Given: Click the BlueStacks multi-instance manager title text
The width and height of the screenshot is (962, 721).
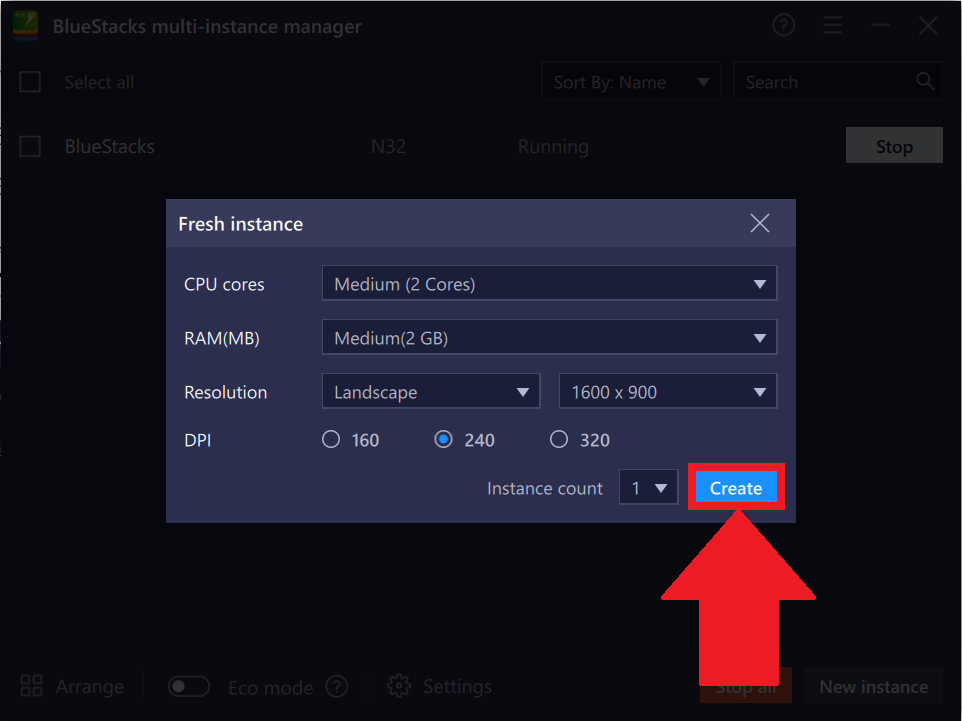Looking at the screenshot, I should (207, 26).
